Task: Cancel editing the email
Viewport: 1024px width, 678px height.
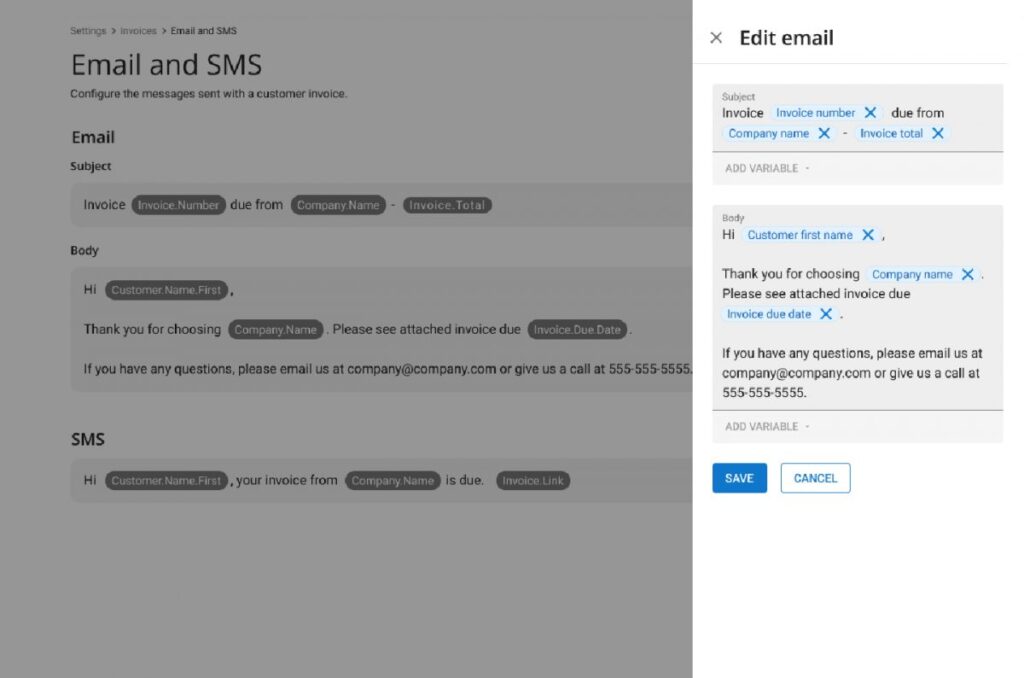Action: pos(815,478)
